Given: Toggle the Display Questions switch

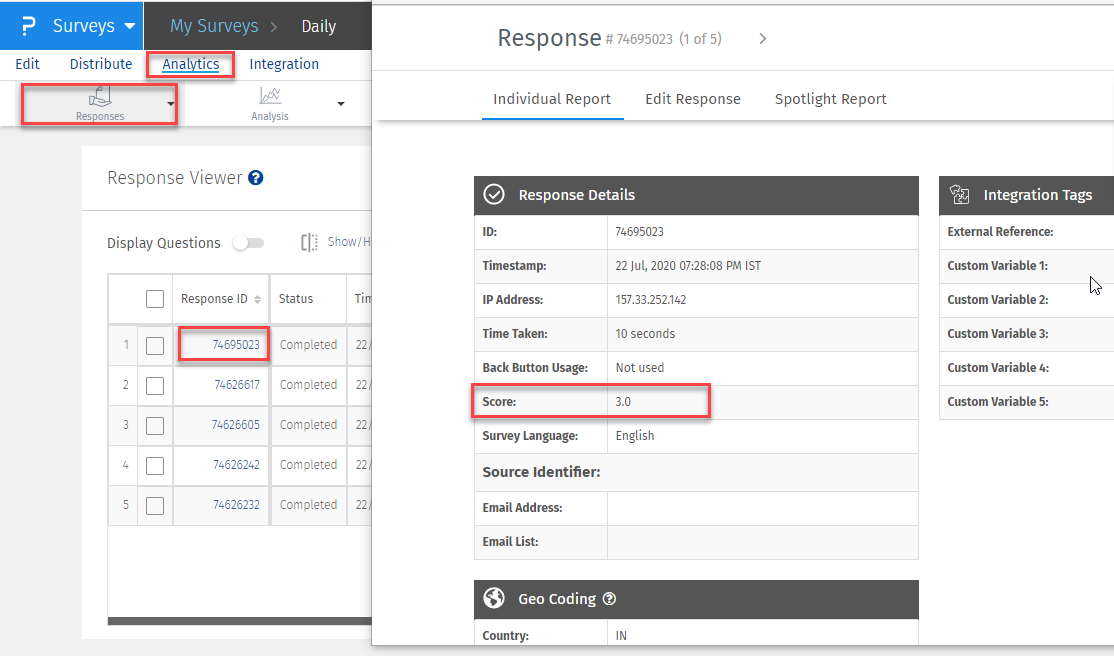Looking at the screenshot, I should [248, 243].
